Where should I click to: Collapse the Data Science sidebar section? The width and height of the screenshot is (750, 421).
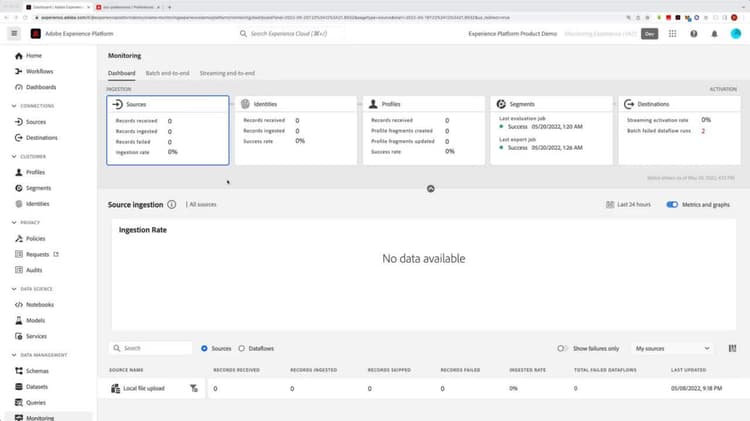coord(14,289)
